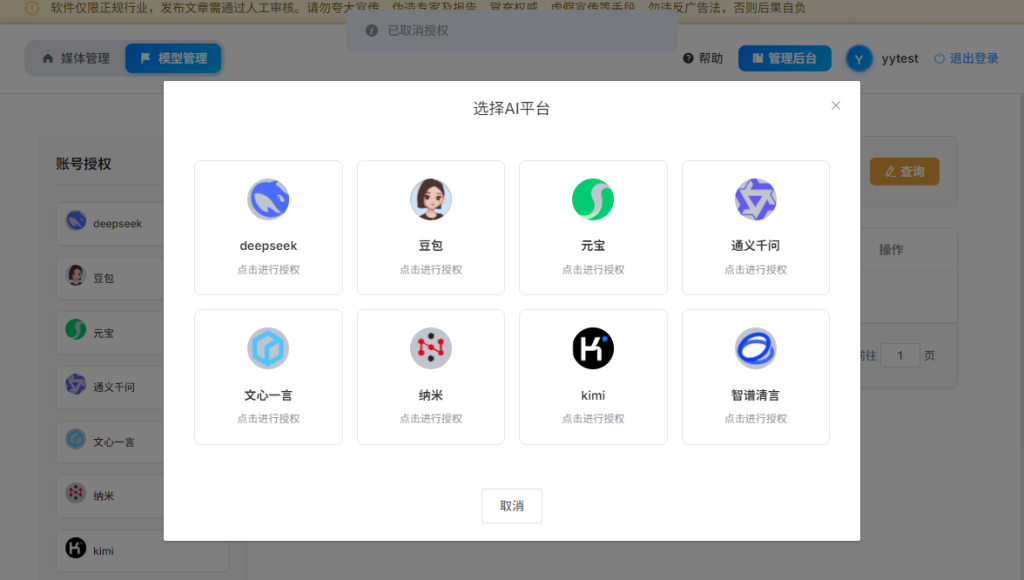Click the 智谱清言 card name label

pyautogui.click(x=756, y=395)
